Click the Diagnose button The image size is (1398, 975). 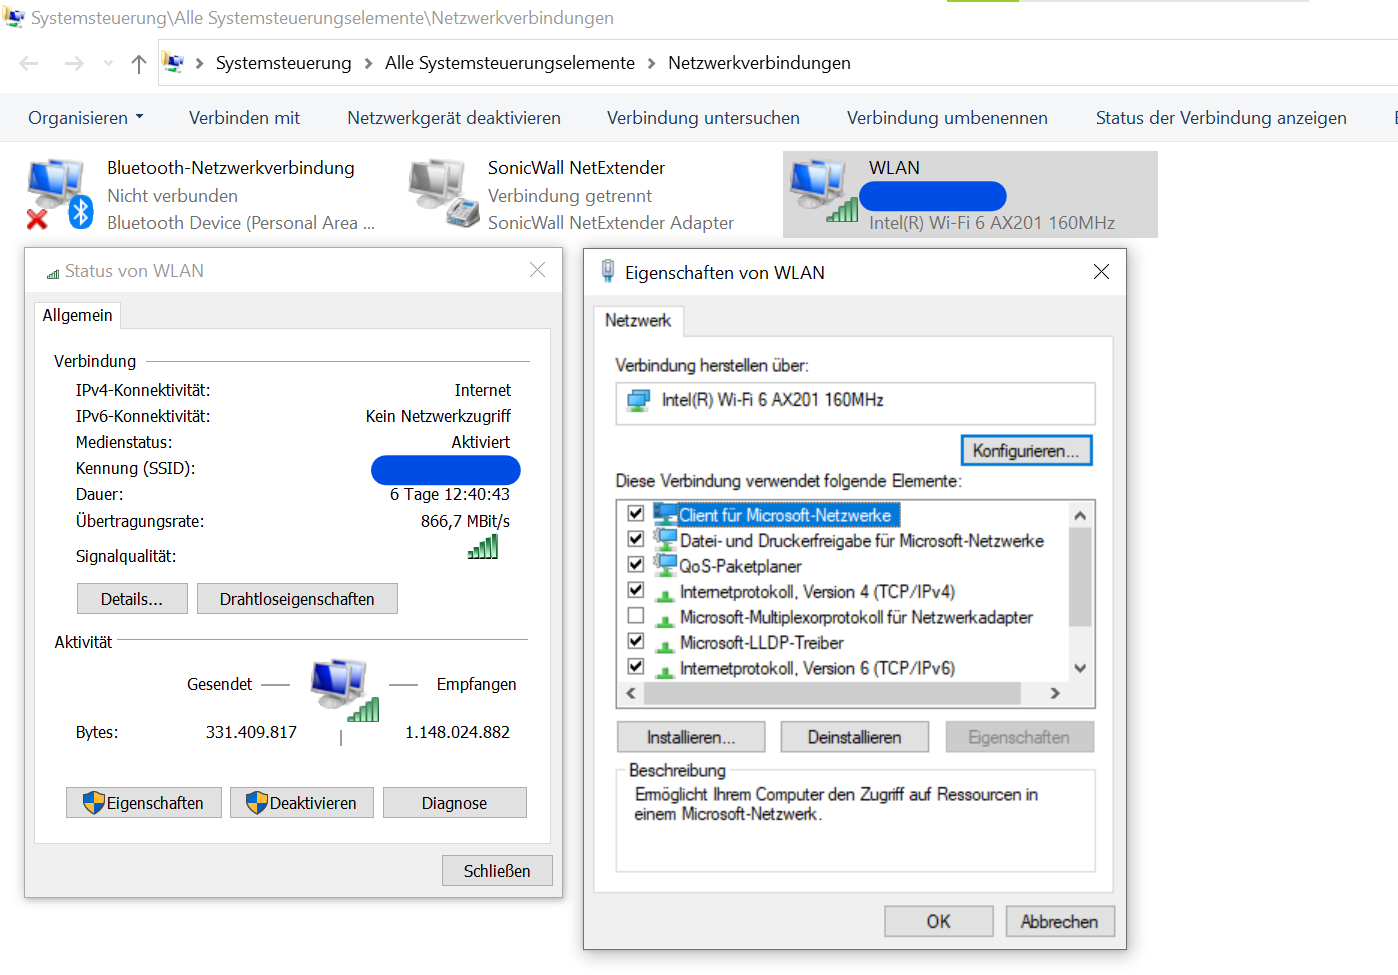[x=454, y=803]
